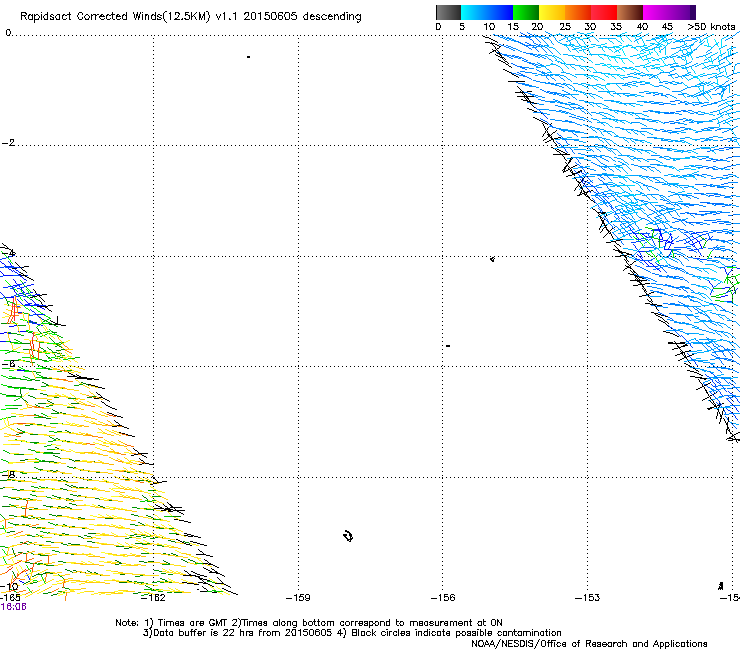Click the 'Rapidscat Corrected Winds(12.5KM)' title text
The width and height of the screenshot is (740, 650).
115,16
